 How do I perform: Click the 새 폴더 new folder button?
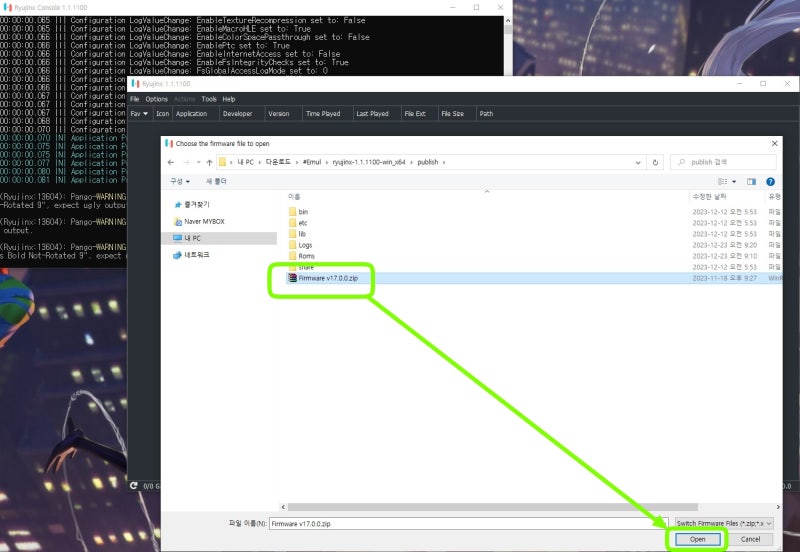216,181
